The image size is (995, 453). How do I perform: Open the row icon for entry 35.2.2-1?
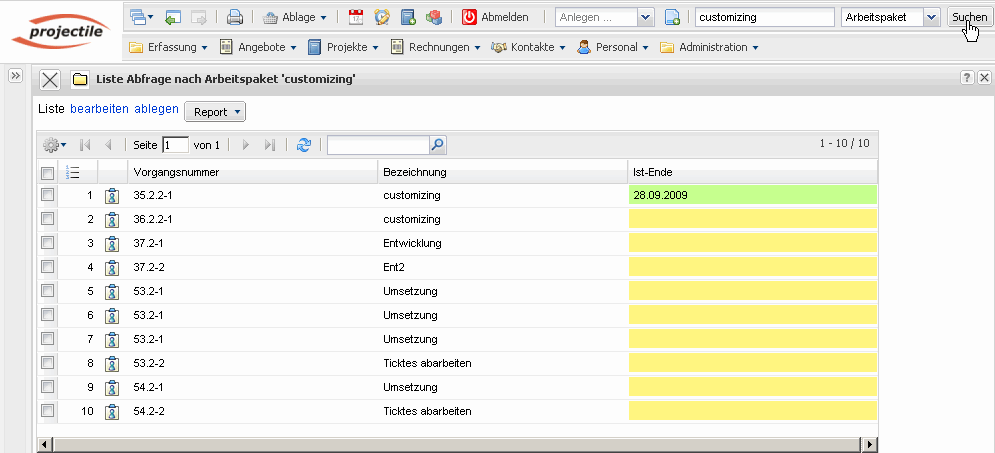112,196
